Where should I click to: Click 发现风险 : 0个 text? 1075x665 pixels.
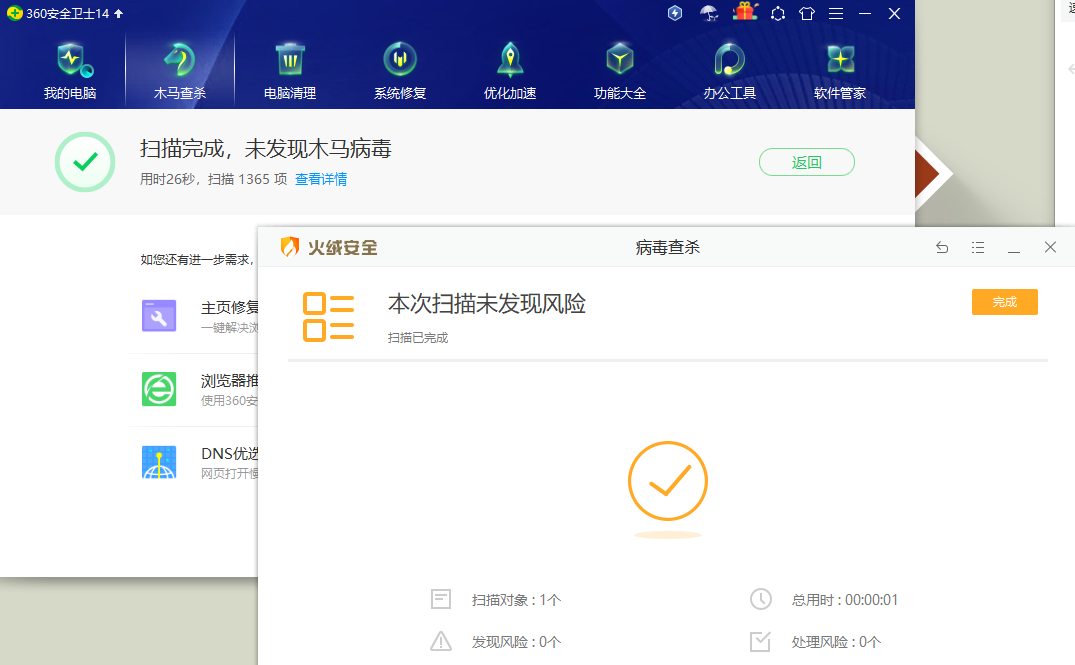point(516,642)
